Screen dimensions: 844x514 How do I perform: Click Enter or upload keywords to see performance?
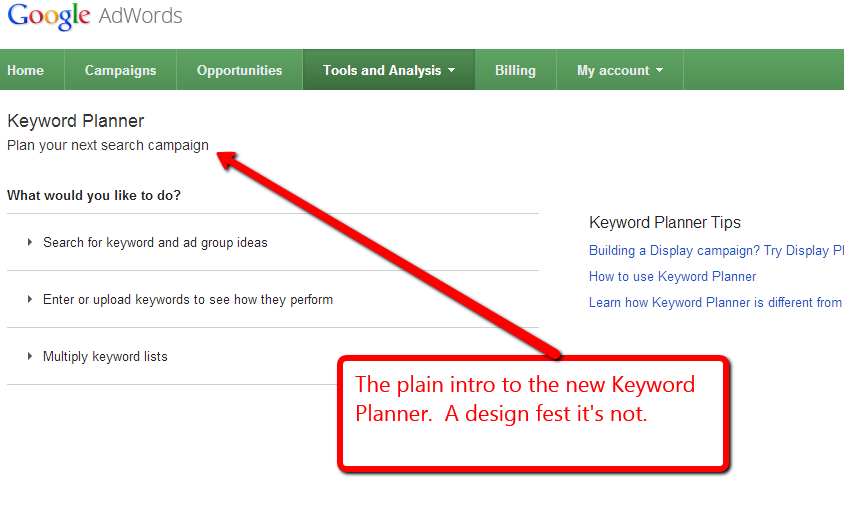tap(188, 300)
